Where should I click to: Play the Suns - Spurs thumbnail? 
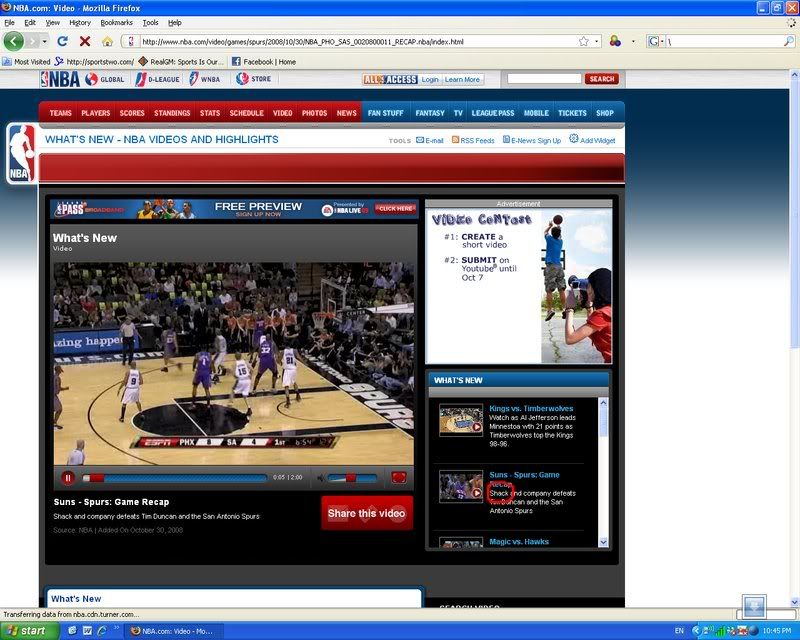(x=461, y=486)
